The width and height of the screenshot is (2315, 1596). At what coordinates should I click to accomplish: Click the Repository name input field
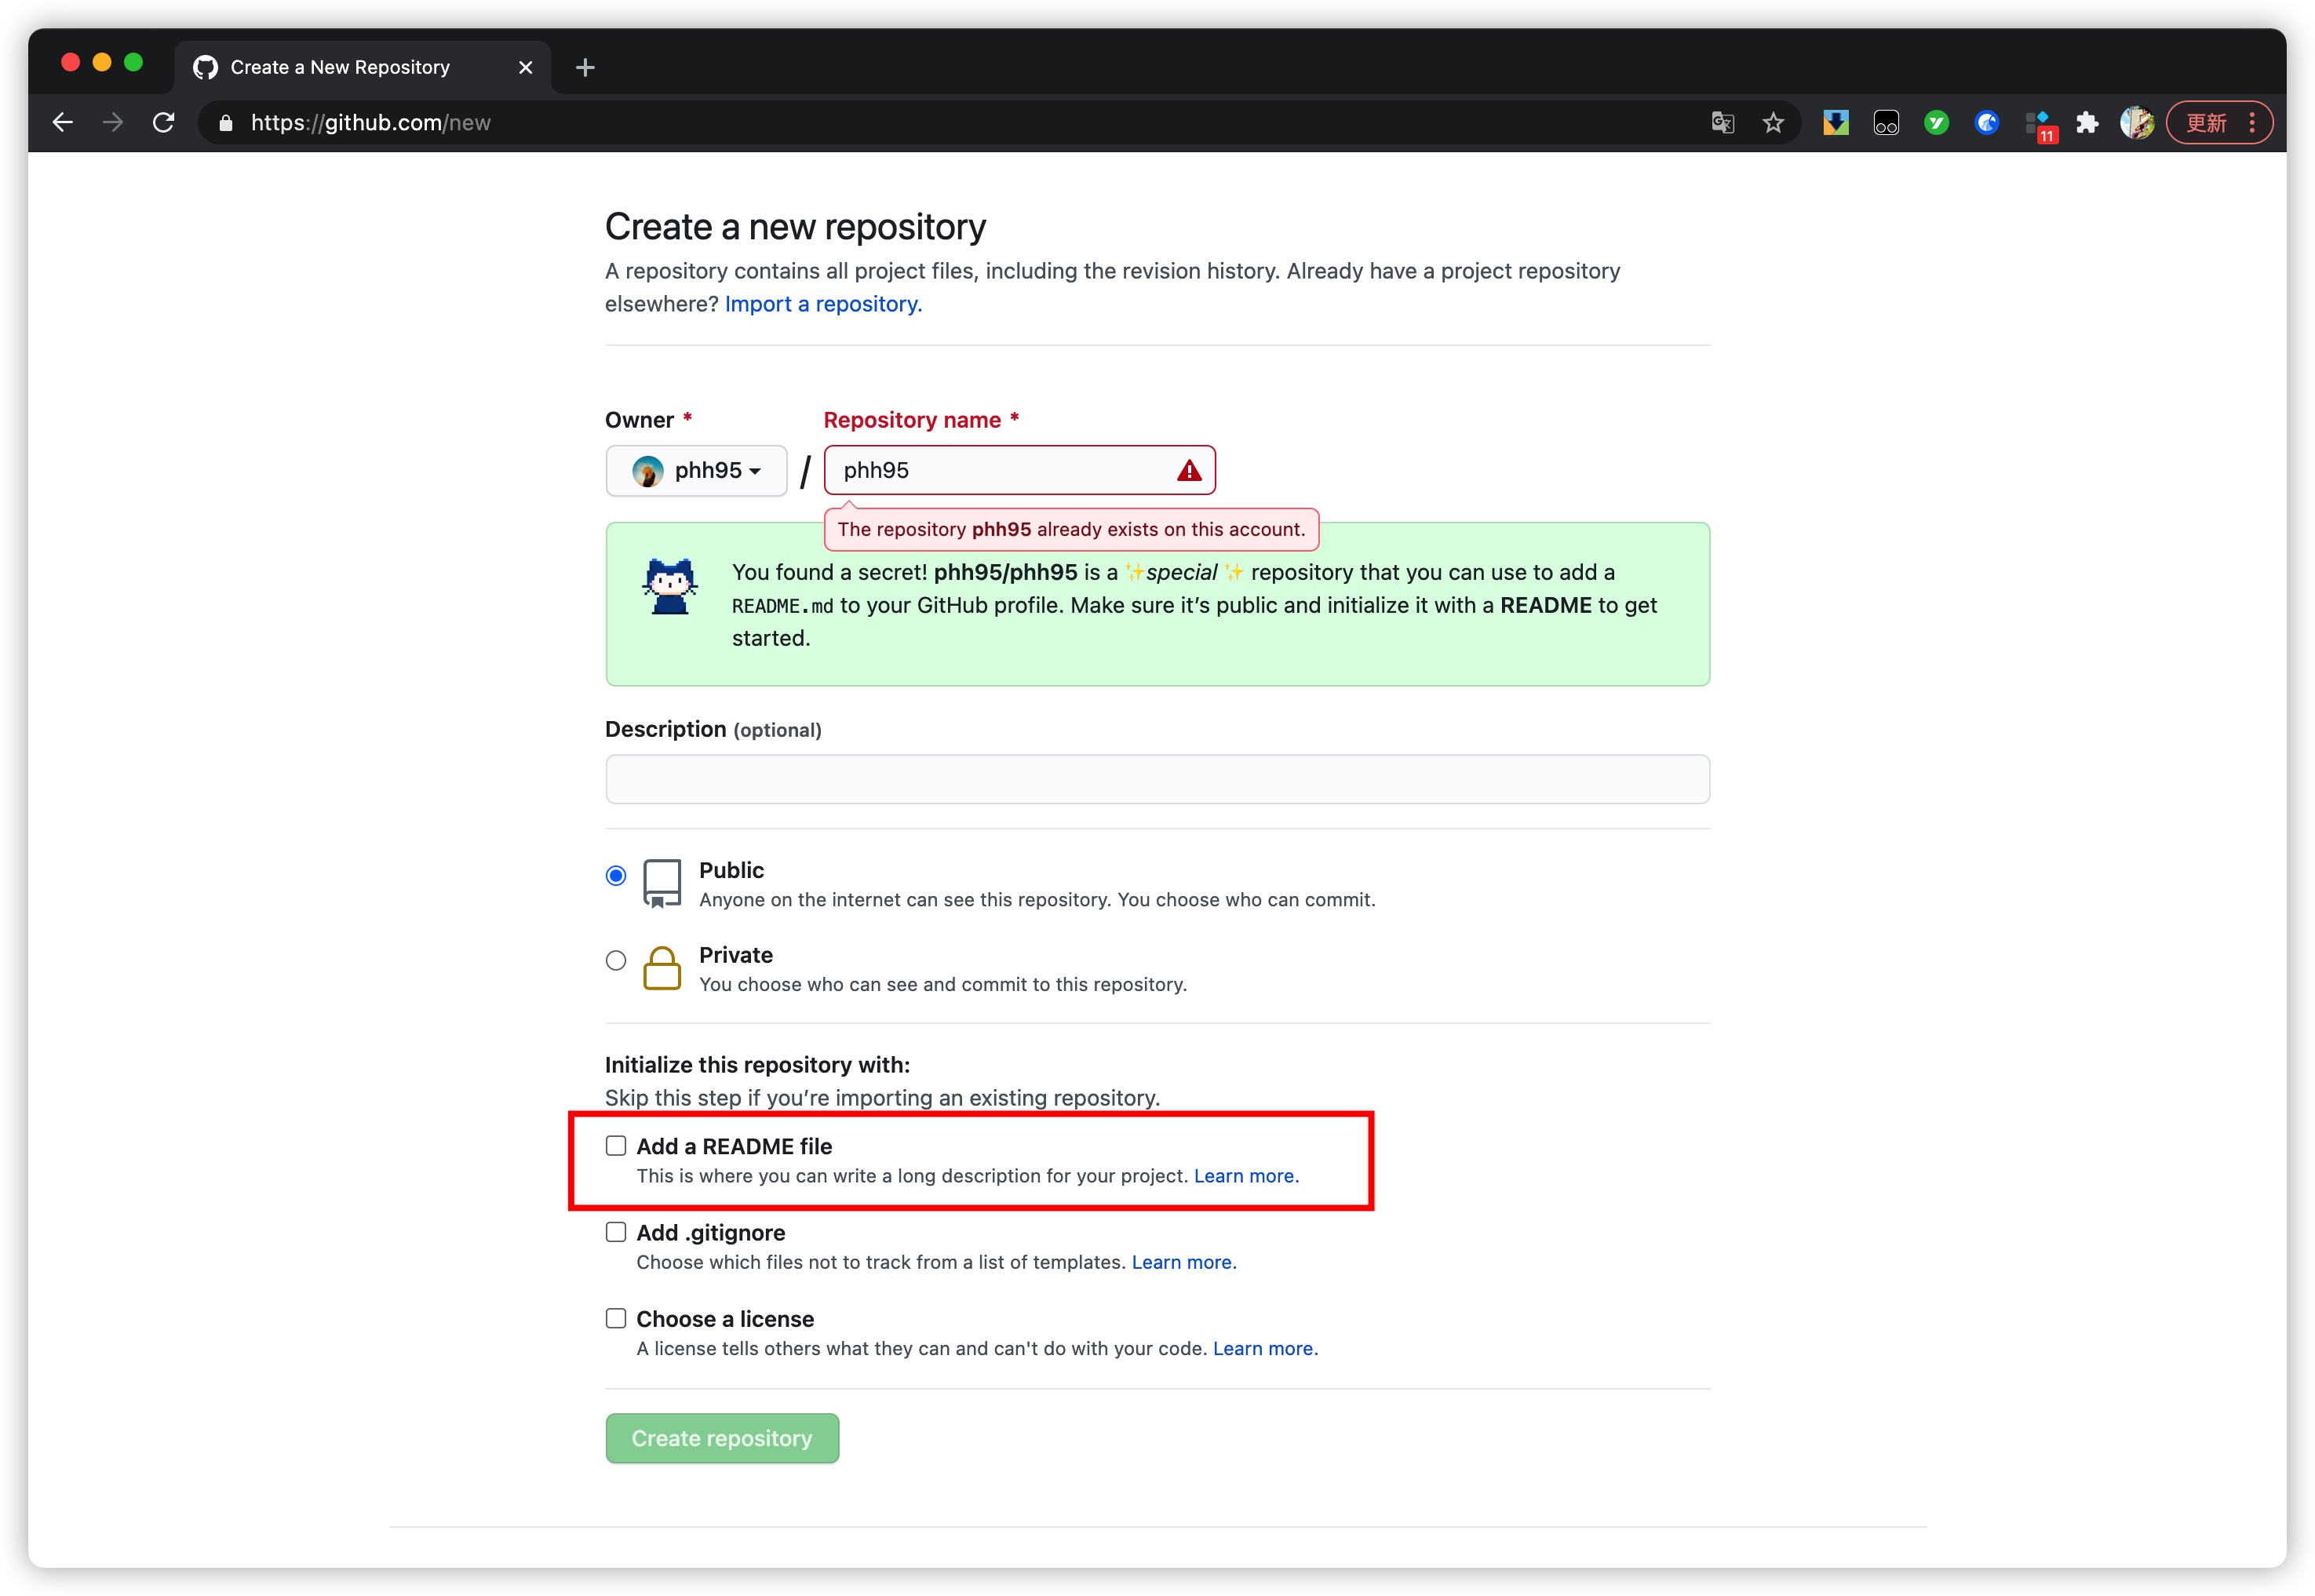1019,470
